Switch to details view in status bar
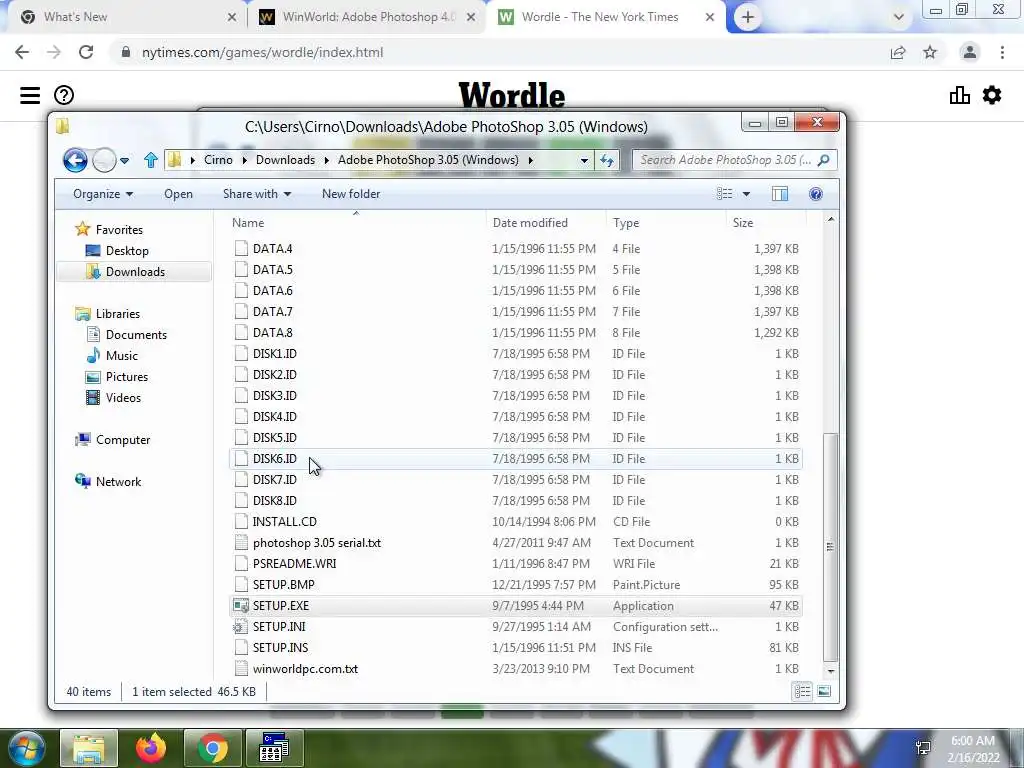The width and height of the screenshot is (1024, 768). pyautogui.click(x=803, y=692)
